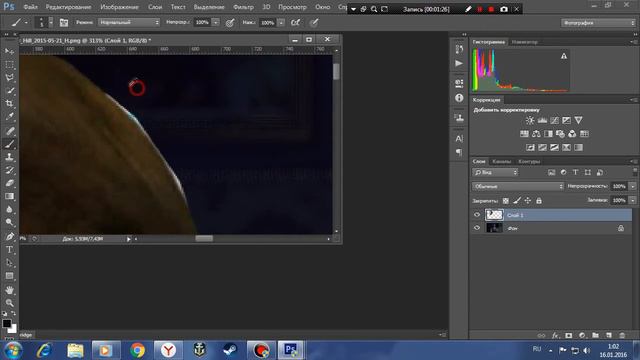This screenshot has height=360, width=640.
Task: Open layer styles fx menu
Action: click(x=555, y=336)
